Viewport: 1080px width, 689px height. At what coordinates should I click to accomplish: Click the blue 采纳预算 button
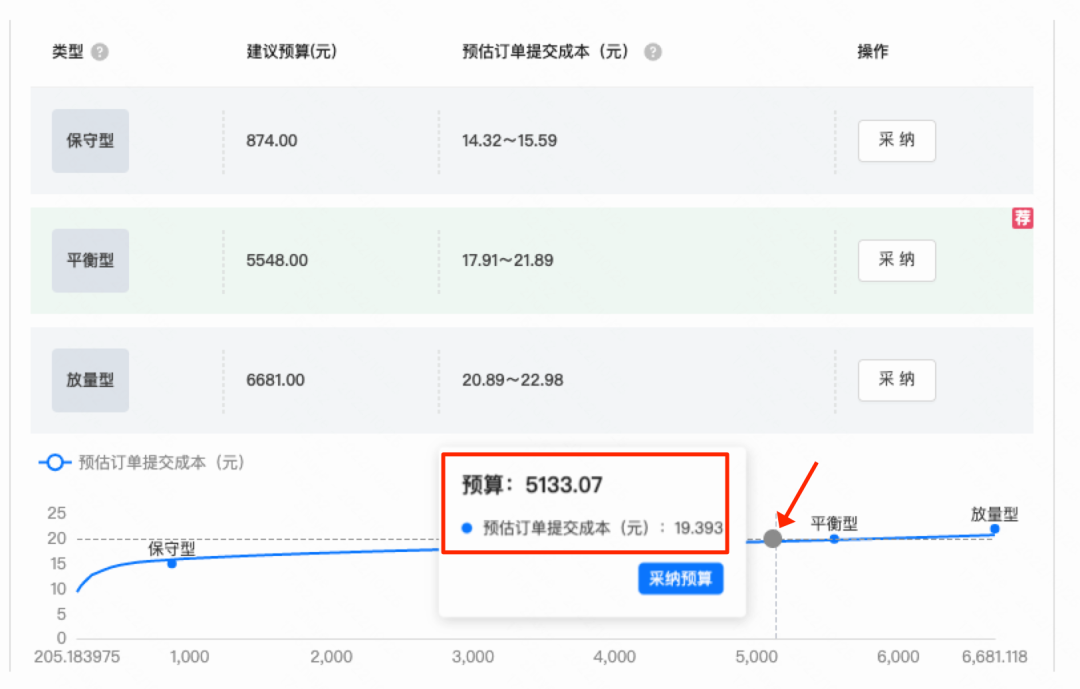[x=681, y=578]
